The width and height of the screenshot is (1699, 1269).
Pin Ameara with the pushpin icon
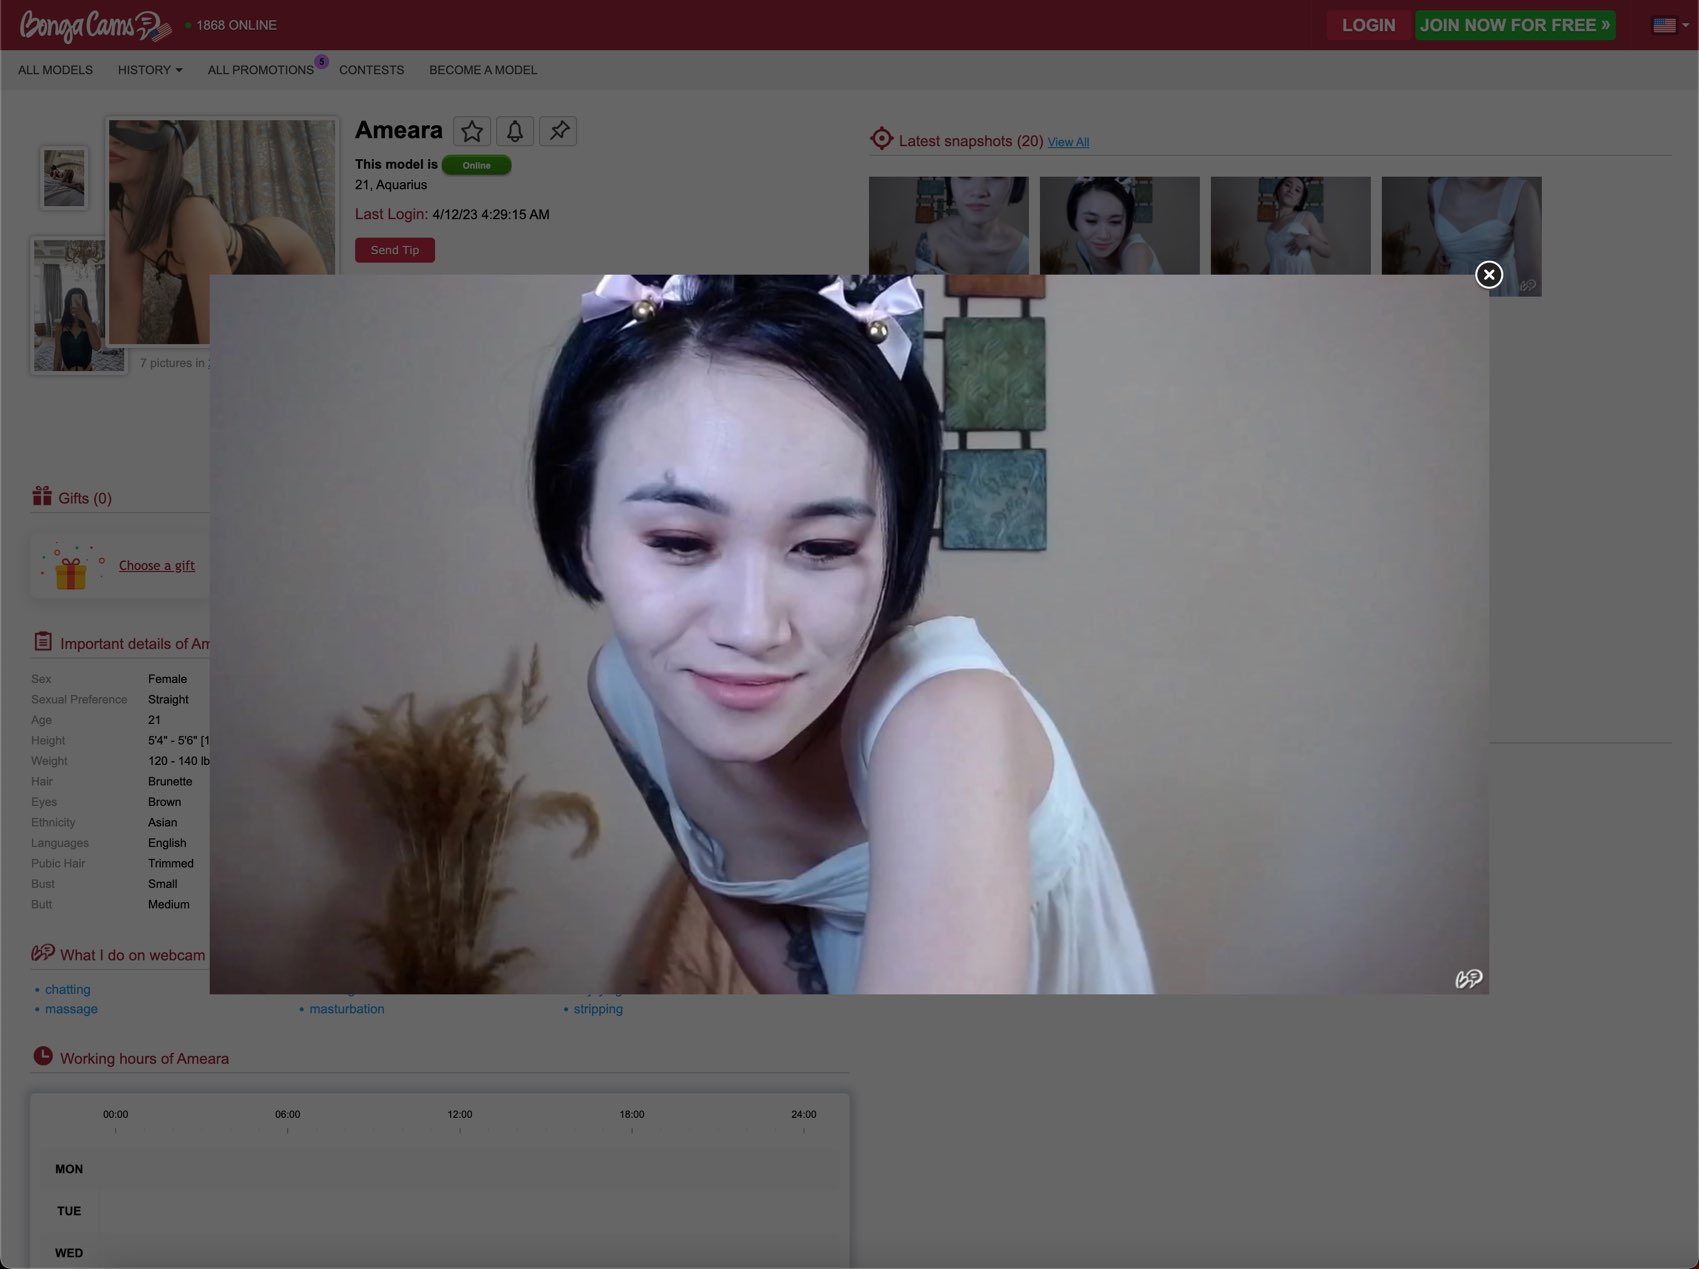pyautogui.click(x=559, y=131)
